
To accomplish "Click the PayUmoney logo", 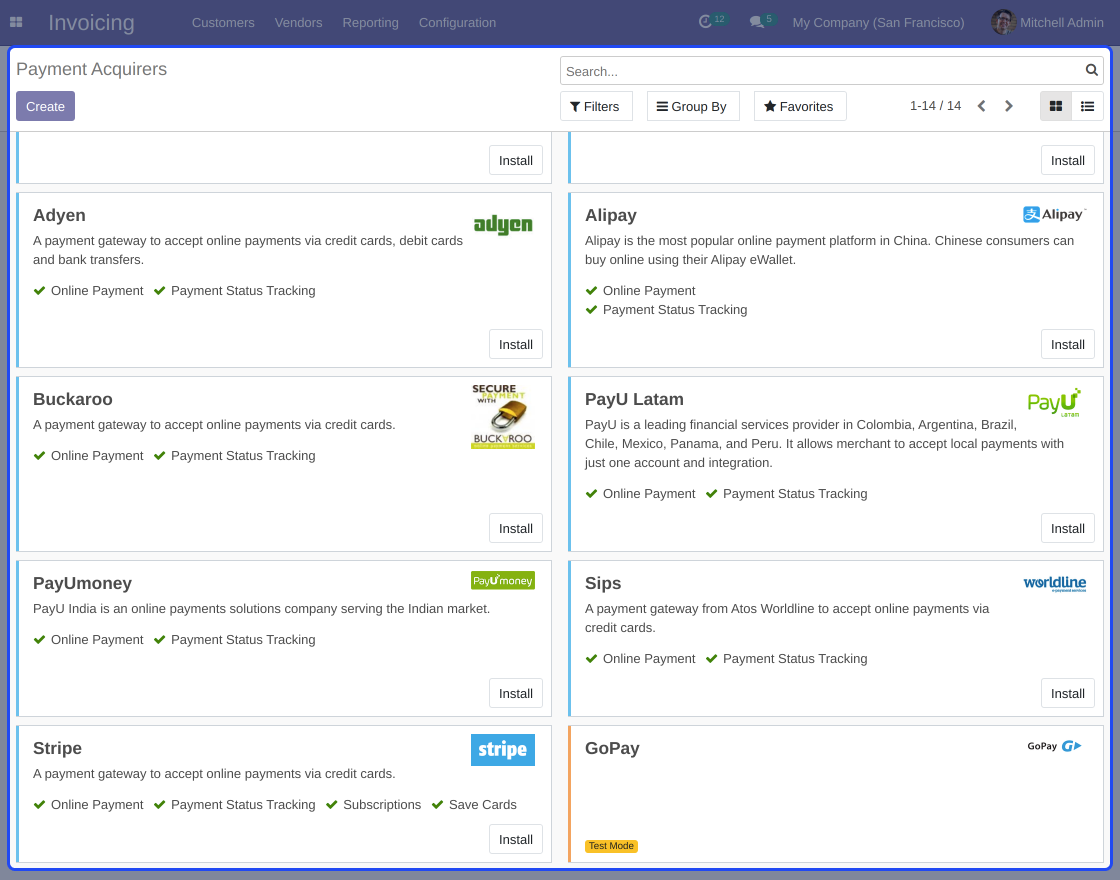I will coord(503,580).
